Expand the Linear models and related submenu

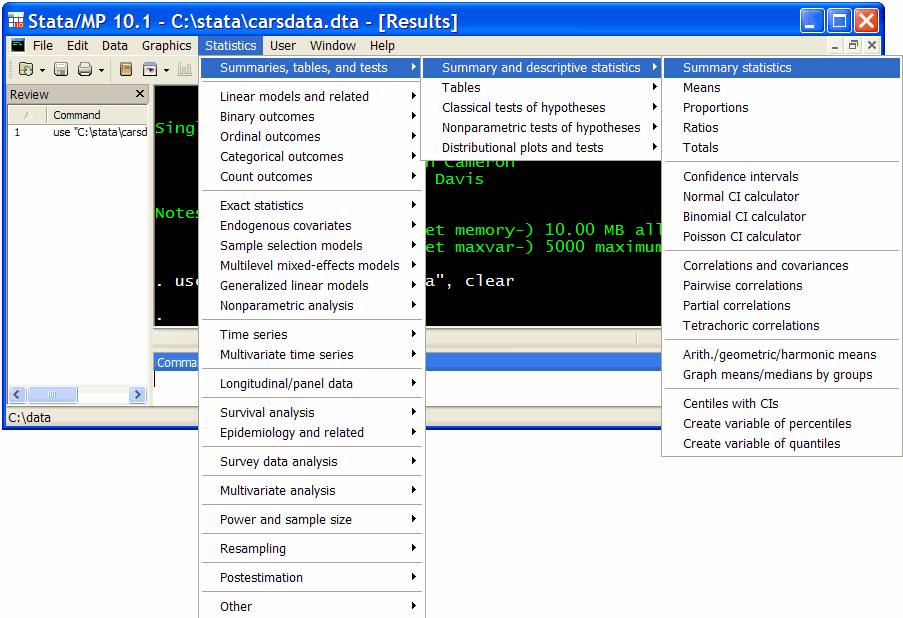coord(294,97)
